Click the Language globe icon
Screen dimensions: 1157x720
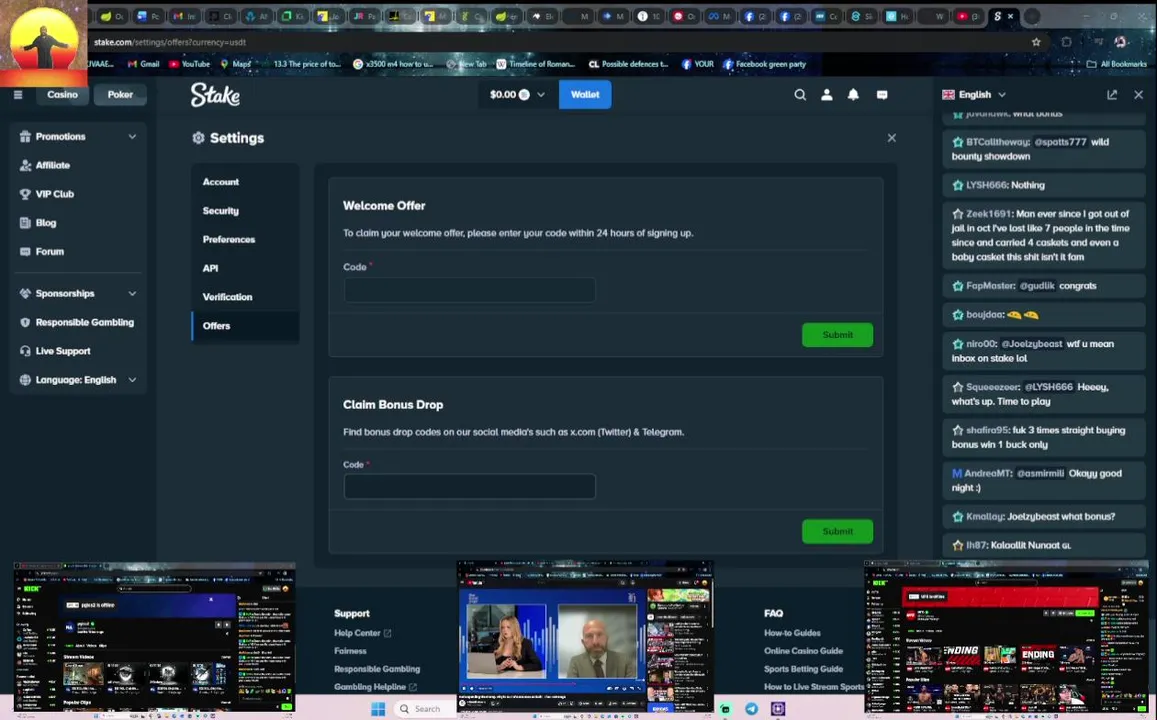[25, 380]
